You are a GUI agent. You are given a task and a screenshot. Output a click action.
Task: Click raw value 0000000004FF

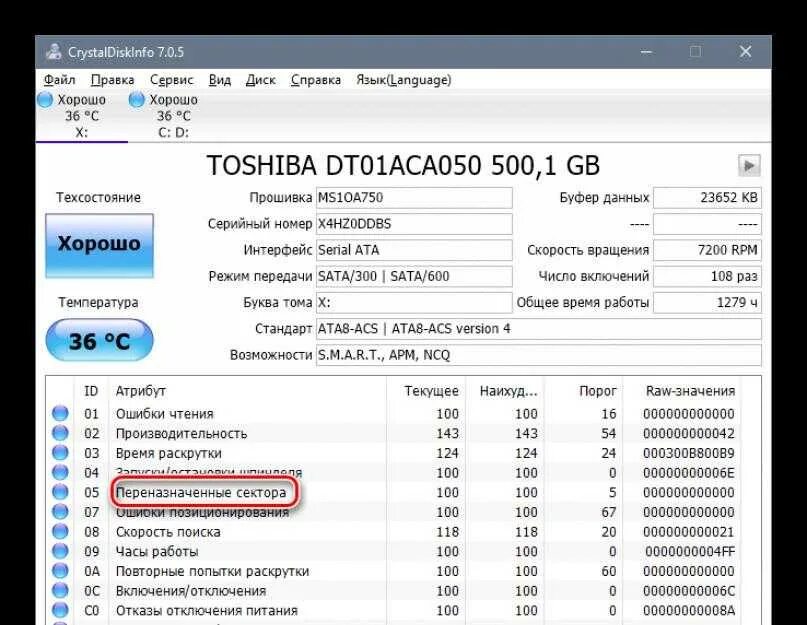coord(690,551)
